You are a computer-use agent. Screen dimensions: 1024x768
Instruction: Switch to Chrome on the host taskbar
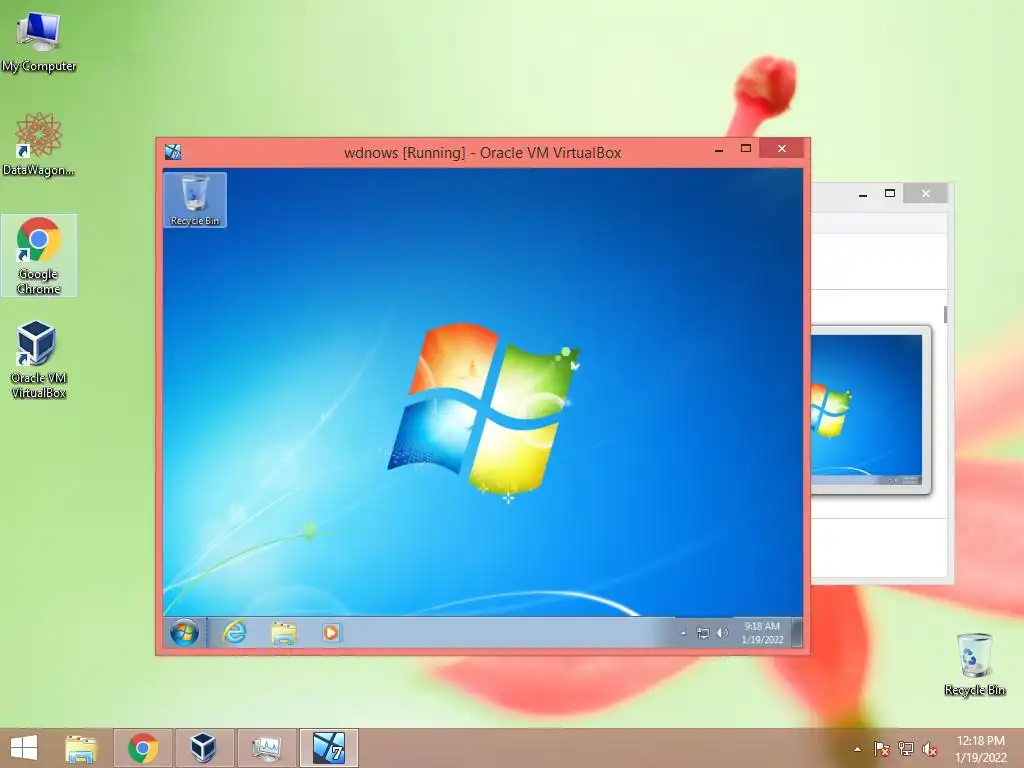point(143,748)
